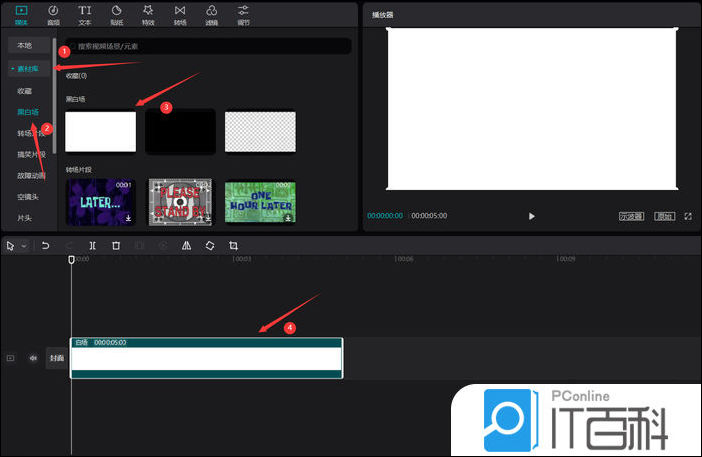Undo the last action

(x=45, y=245)
